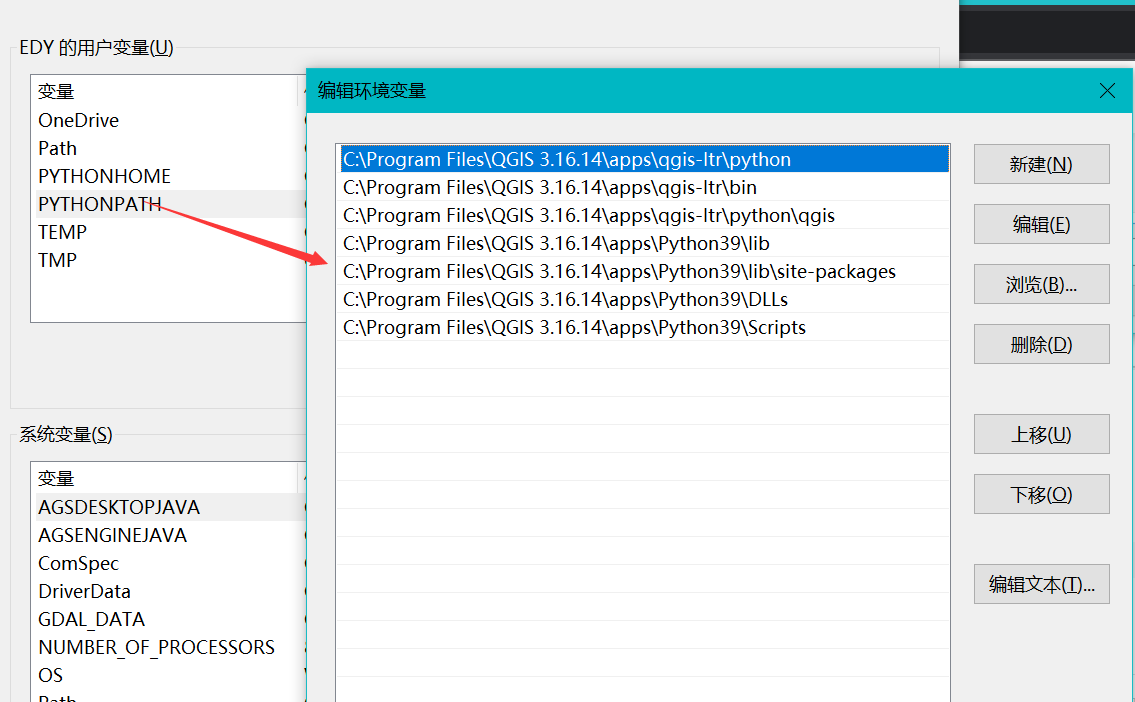Select the PYTHONHOME user variable
This screenshot has width=1135, height=702.
[x=104, y=175]
